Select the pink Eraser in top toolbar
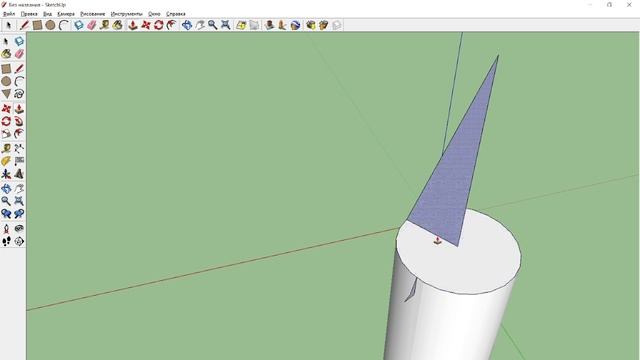The width and height of the screenshot is (640, 360). click(91, 25)
